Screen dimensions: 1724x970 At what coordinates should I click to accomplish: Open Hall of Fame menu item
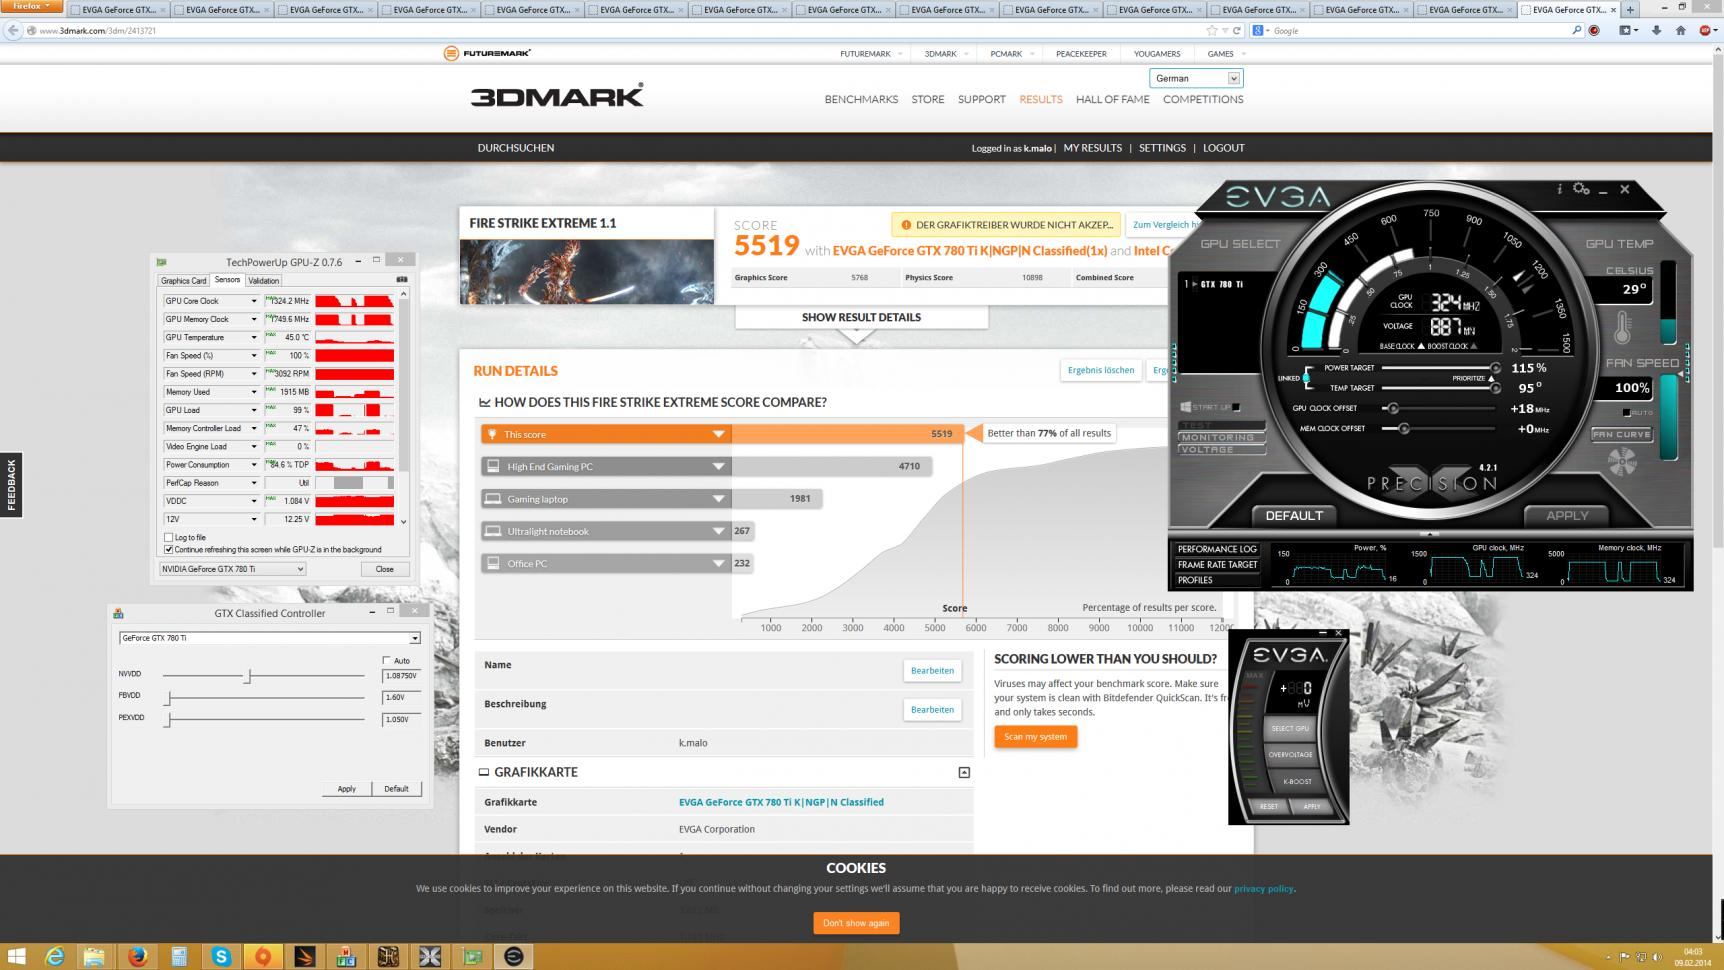(1113, 99)
